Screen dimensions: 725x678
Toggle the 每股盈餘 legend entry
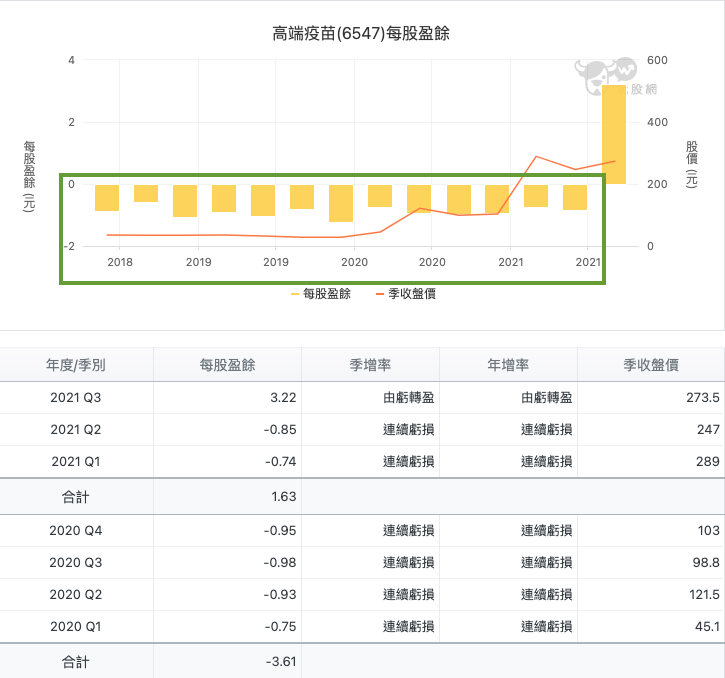click(x=321, y=294)
